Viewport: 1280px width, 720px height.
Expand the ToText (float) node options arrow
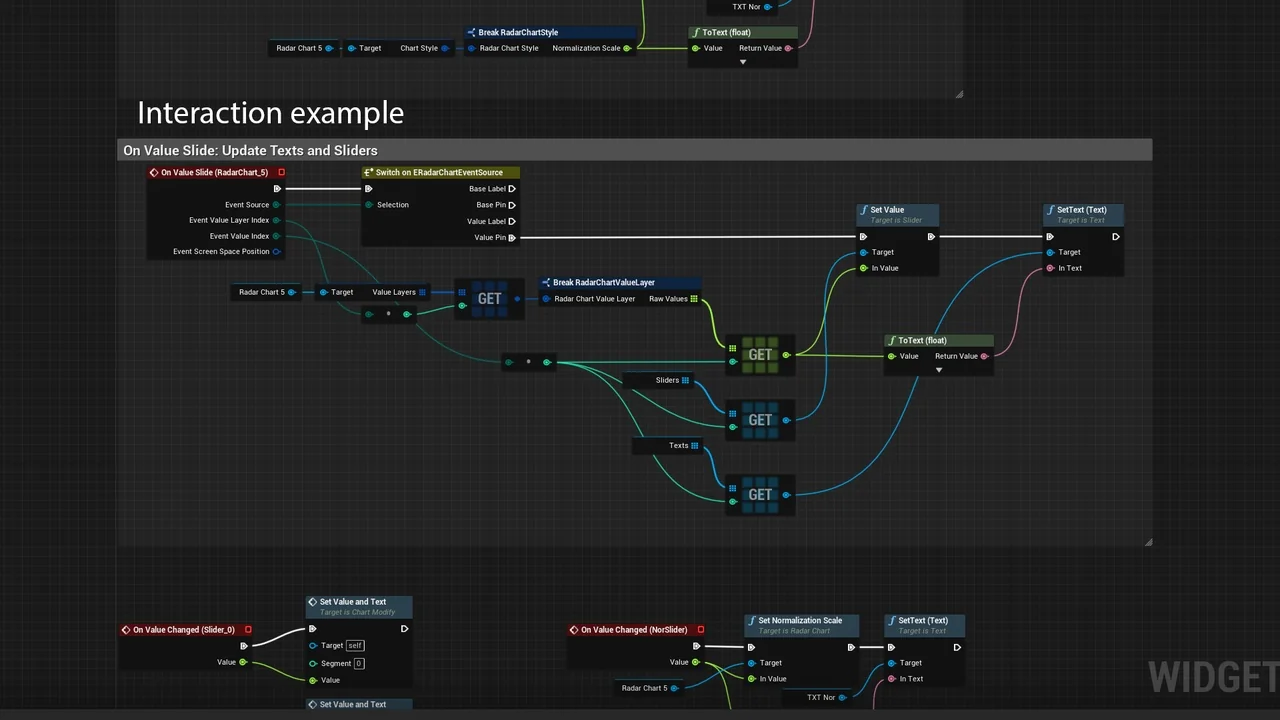point(938,370)
